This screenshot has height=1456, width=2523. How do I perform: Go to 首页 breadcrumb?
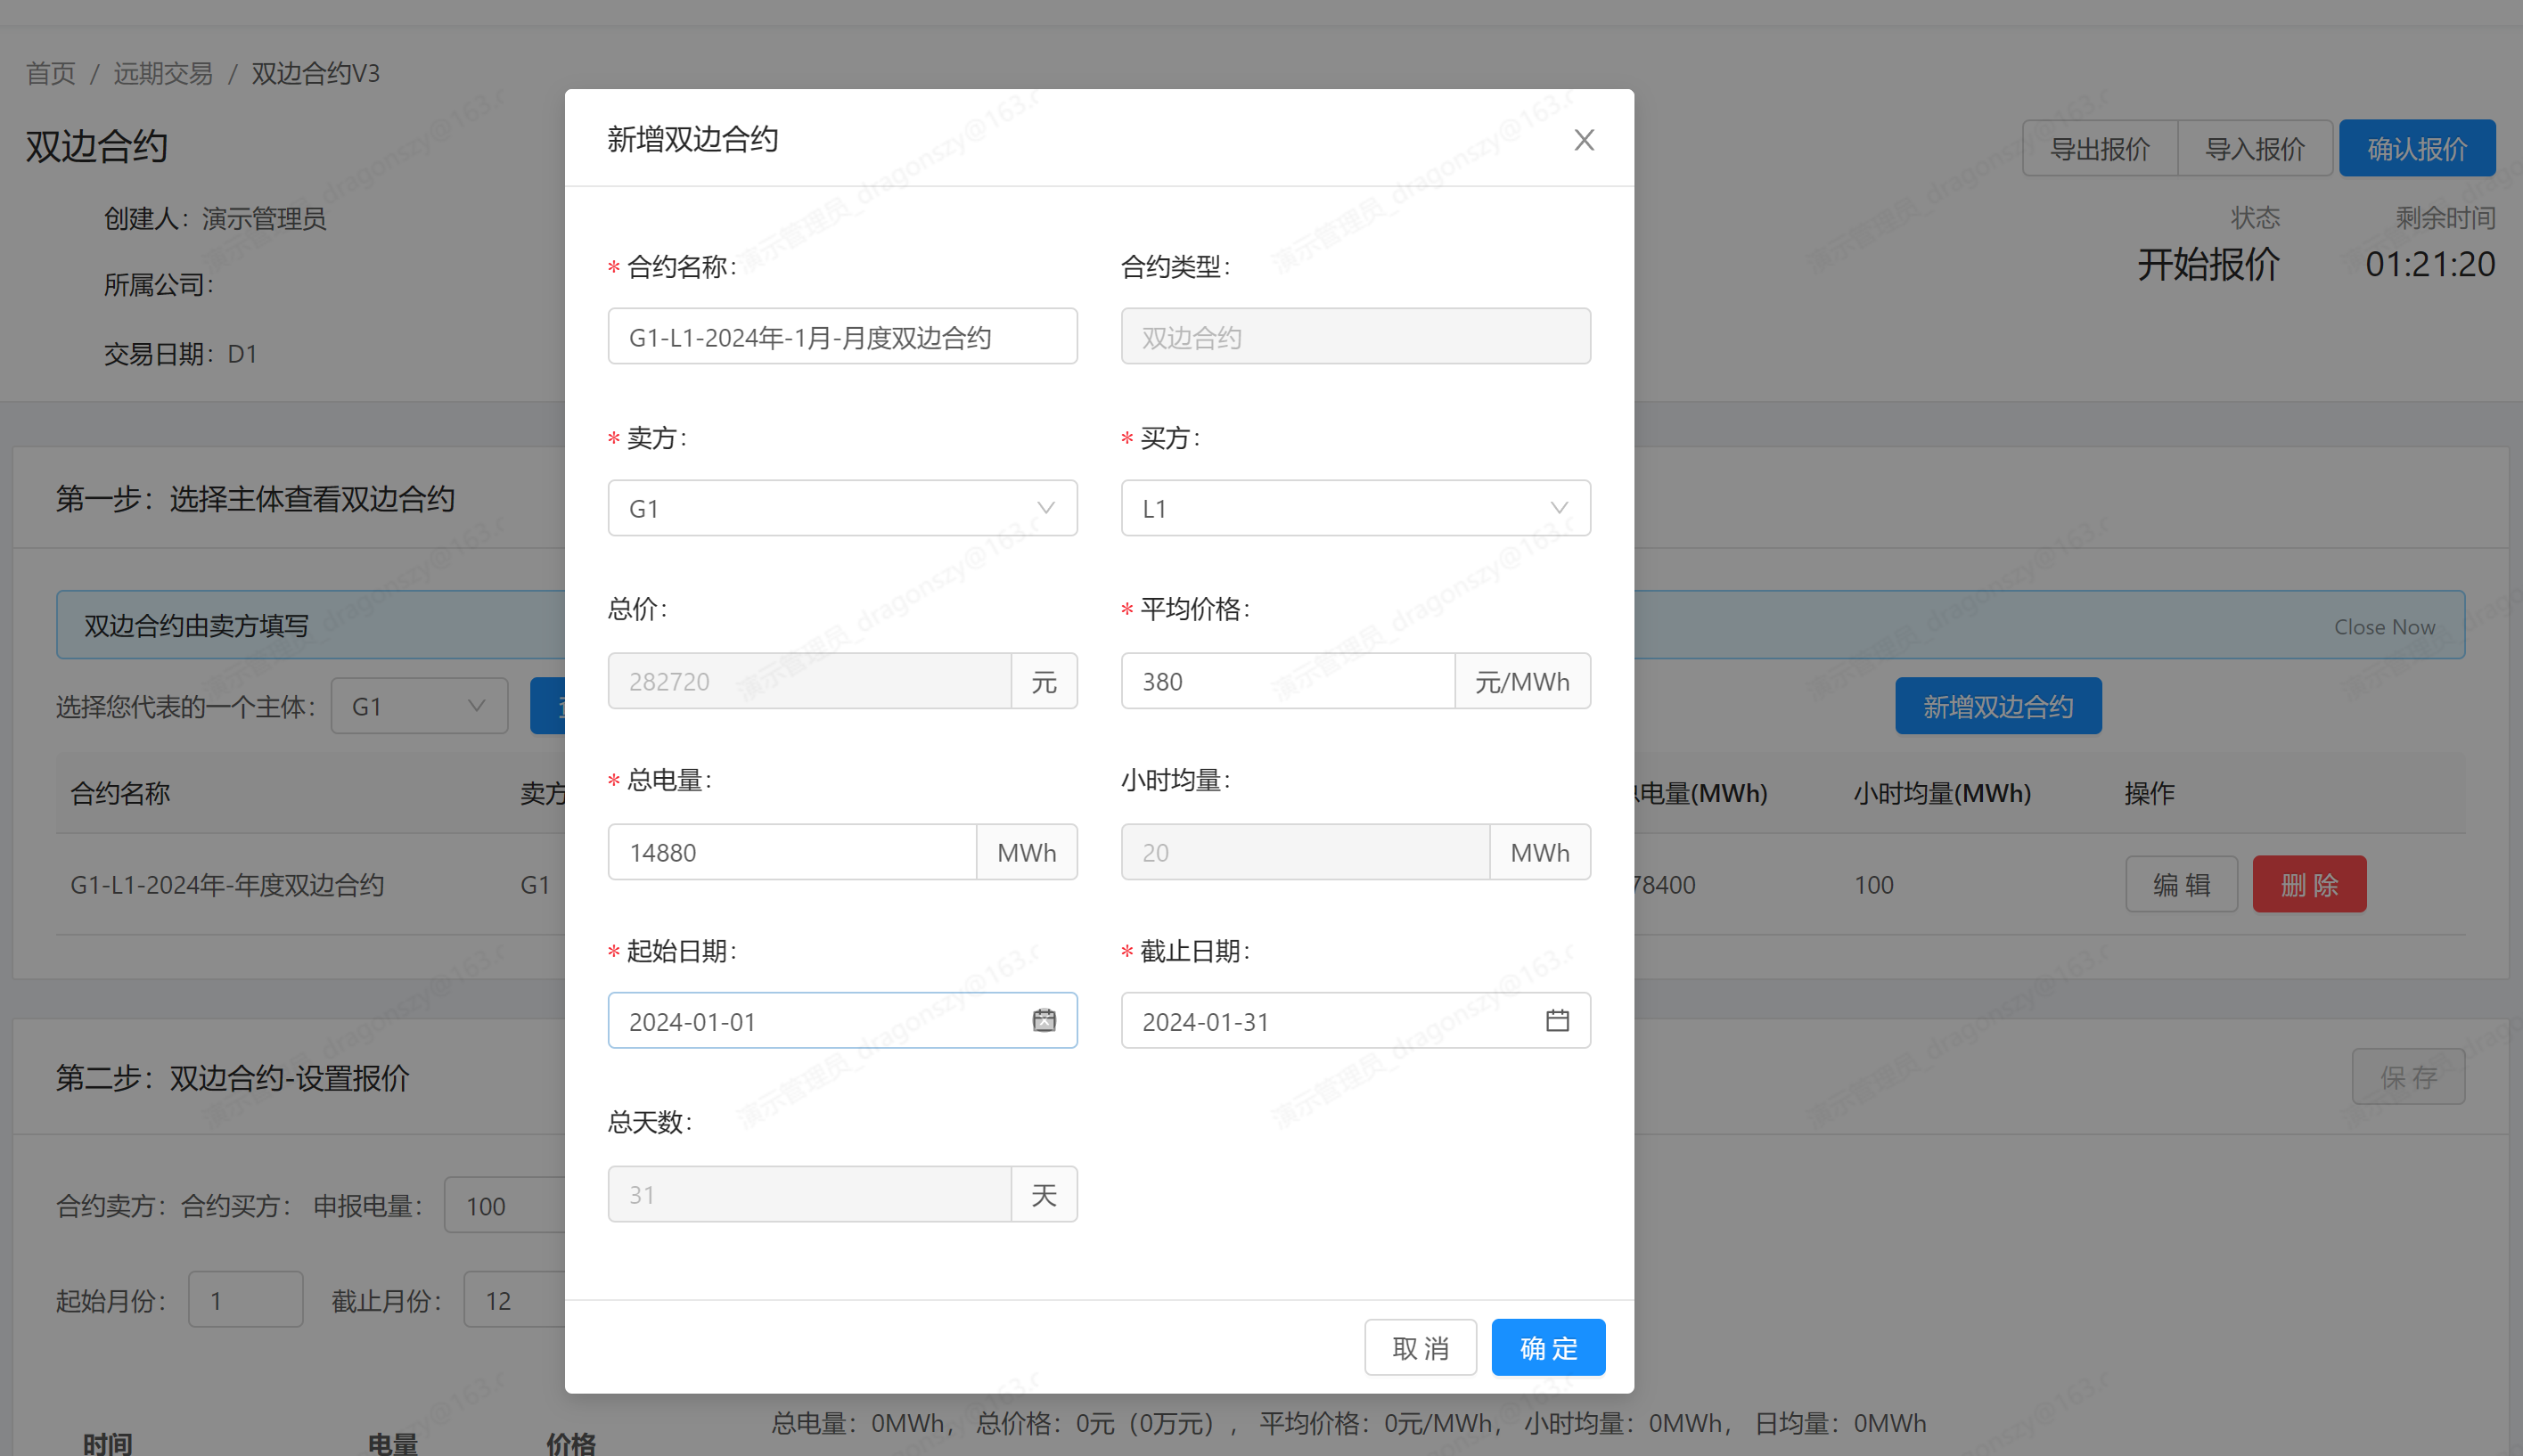(x=50, y=73)
